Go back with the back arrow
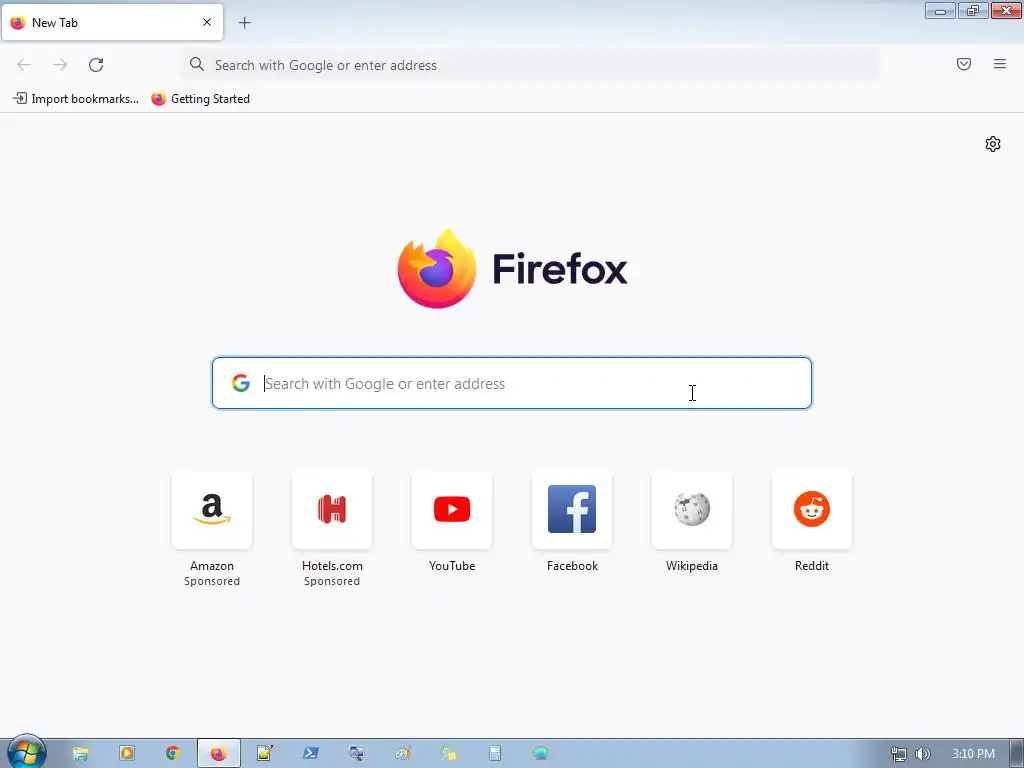 (24, 65)
